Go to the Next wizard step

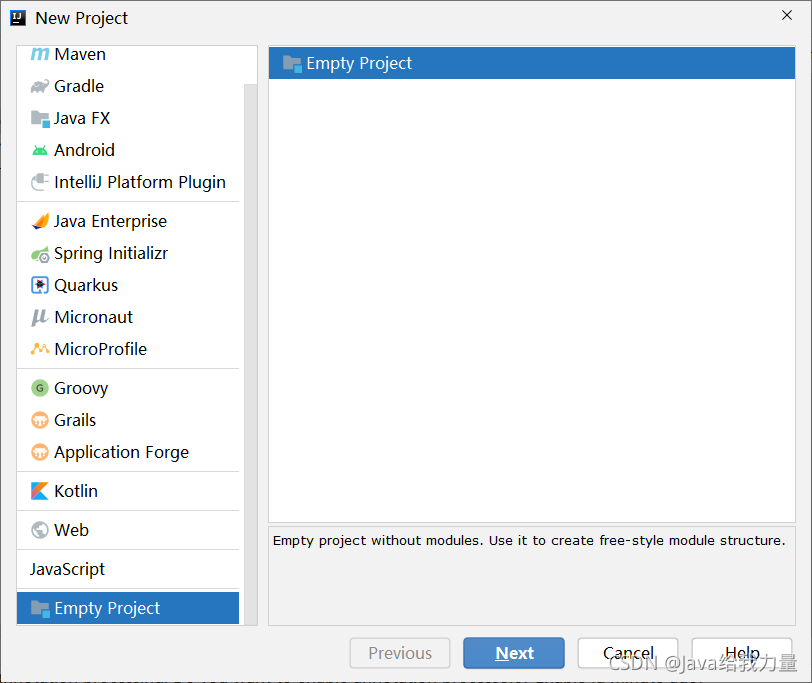pos(514,653)
